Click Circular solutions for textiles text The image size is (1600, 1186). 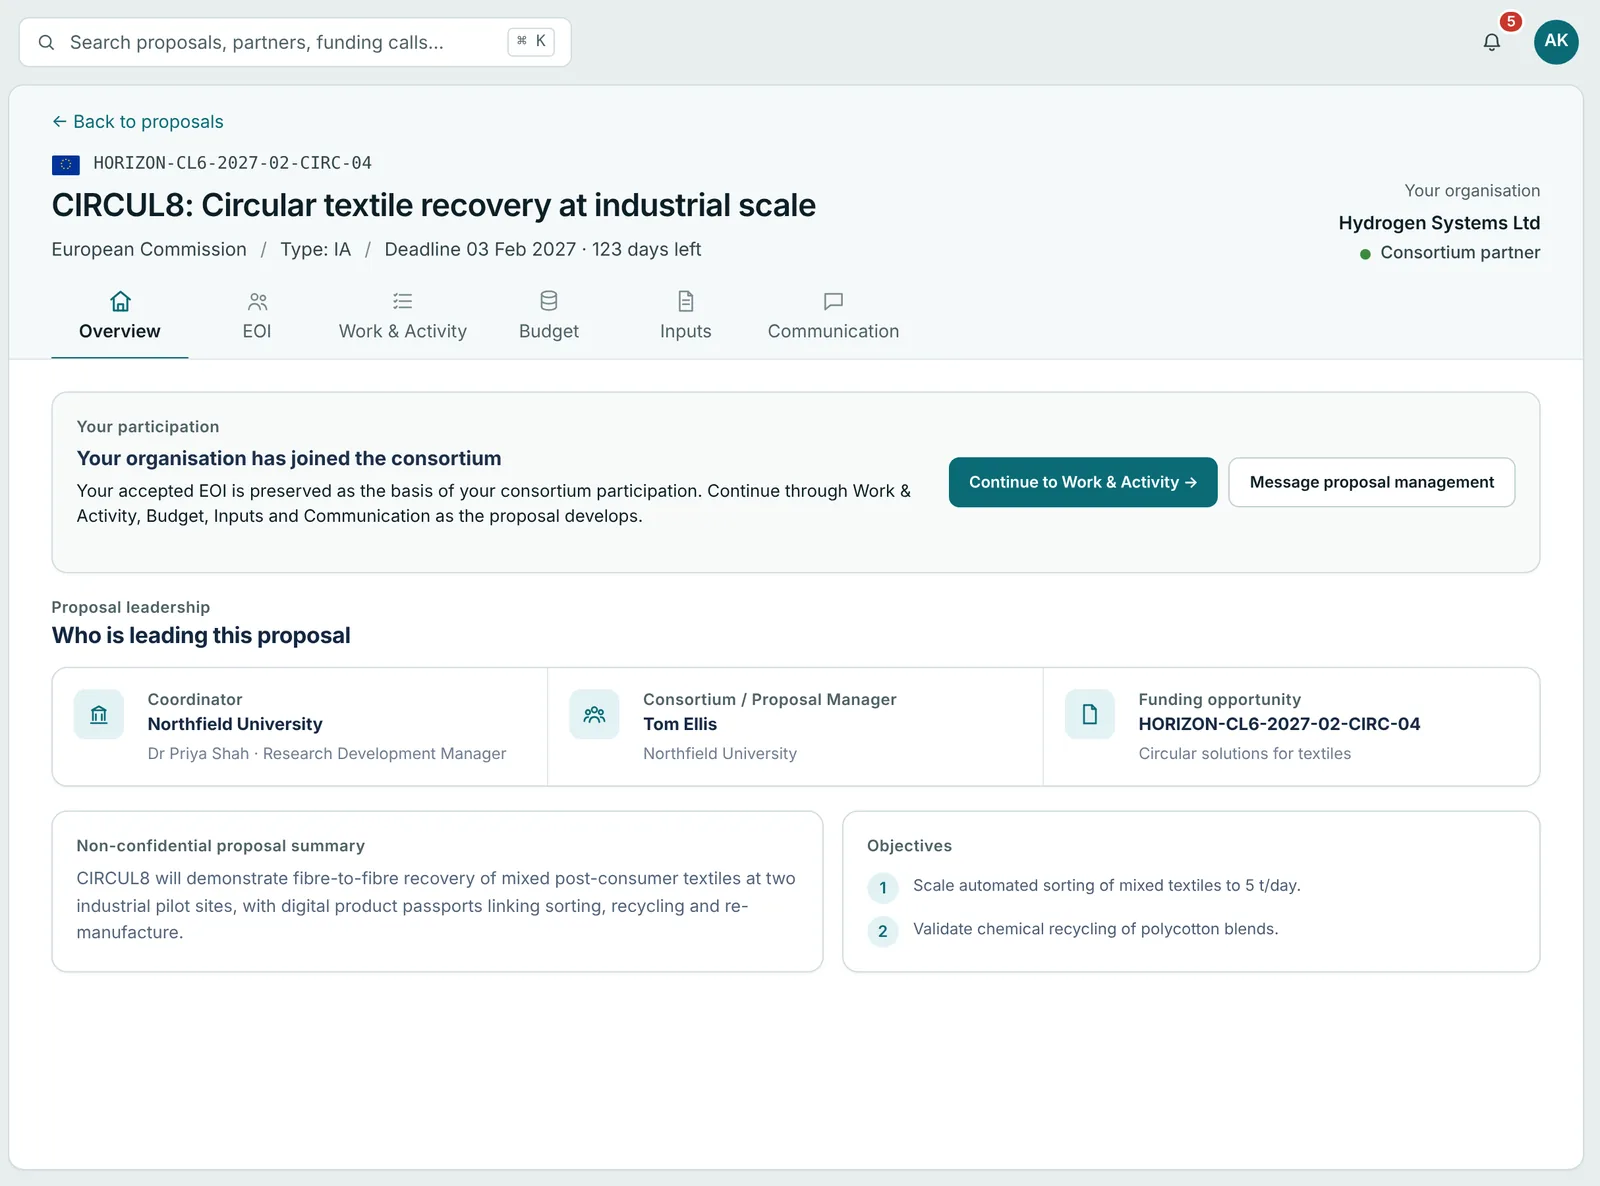tap(1245, 753)
